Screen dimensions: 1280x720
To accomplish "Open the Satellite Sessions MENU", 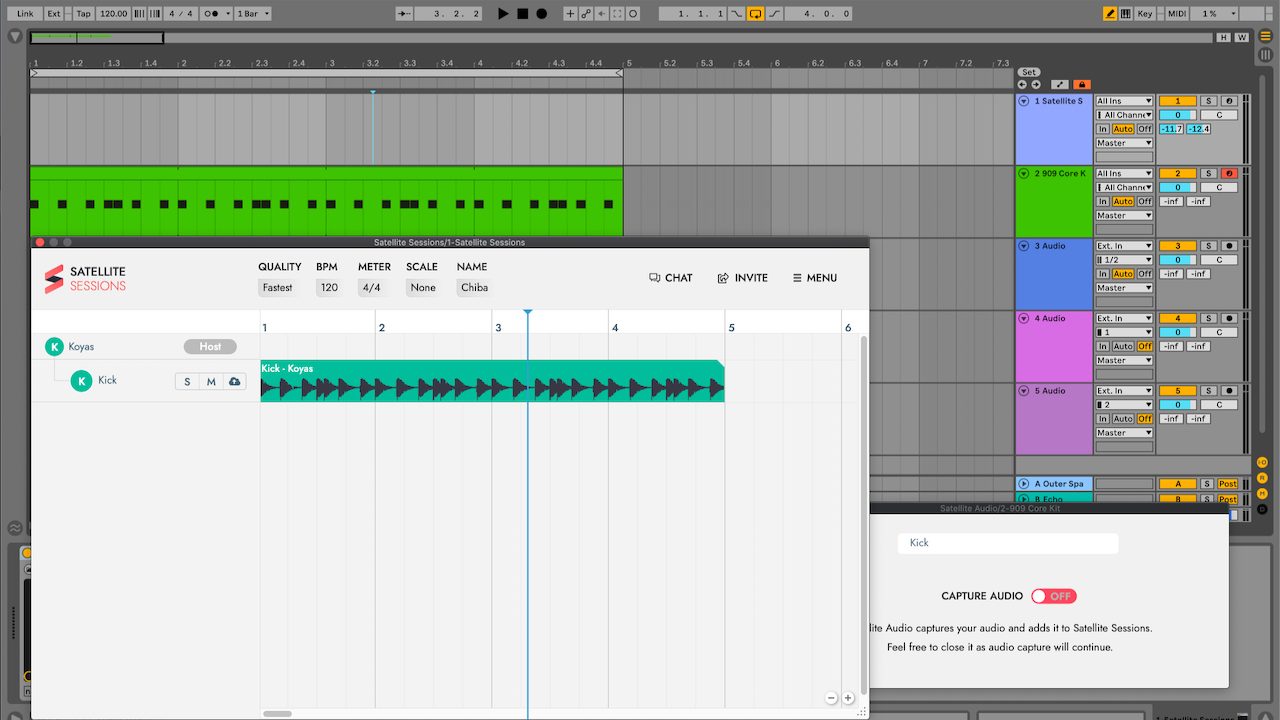I will 815,278.
